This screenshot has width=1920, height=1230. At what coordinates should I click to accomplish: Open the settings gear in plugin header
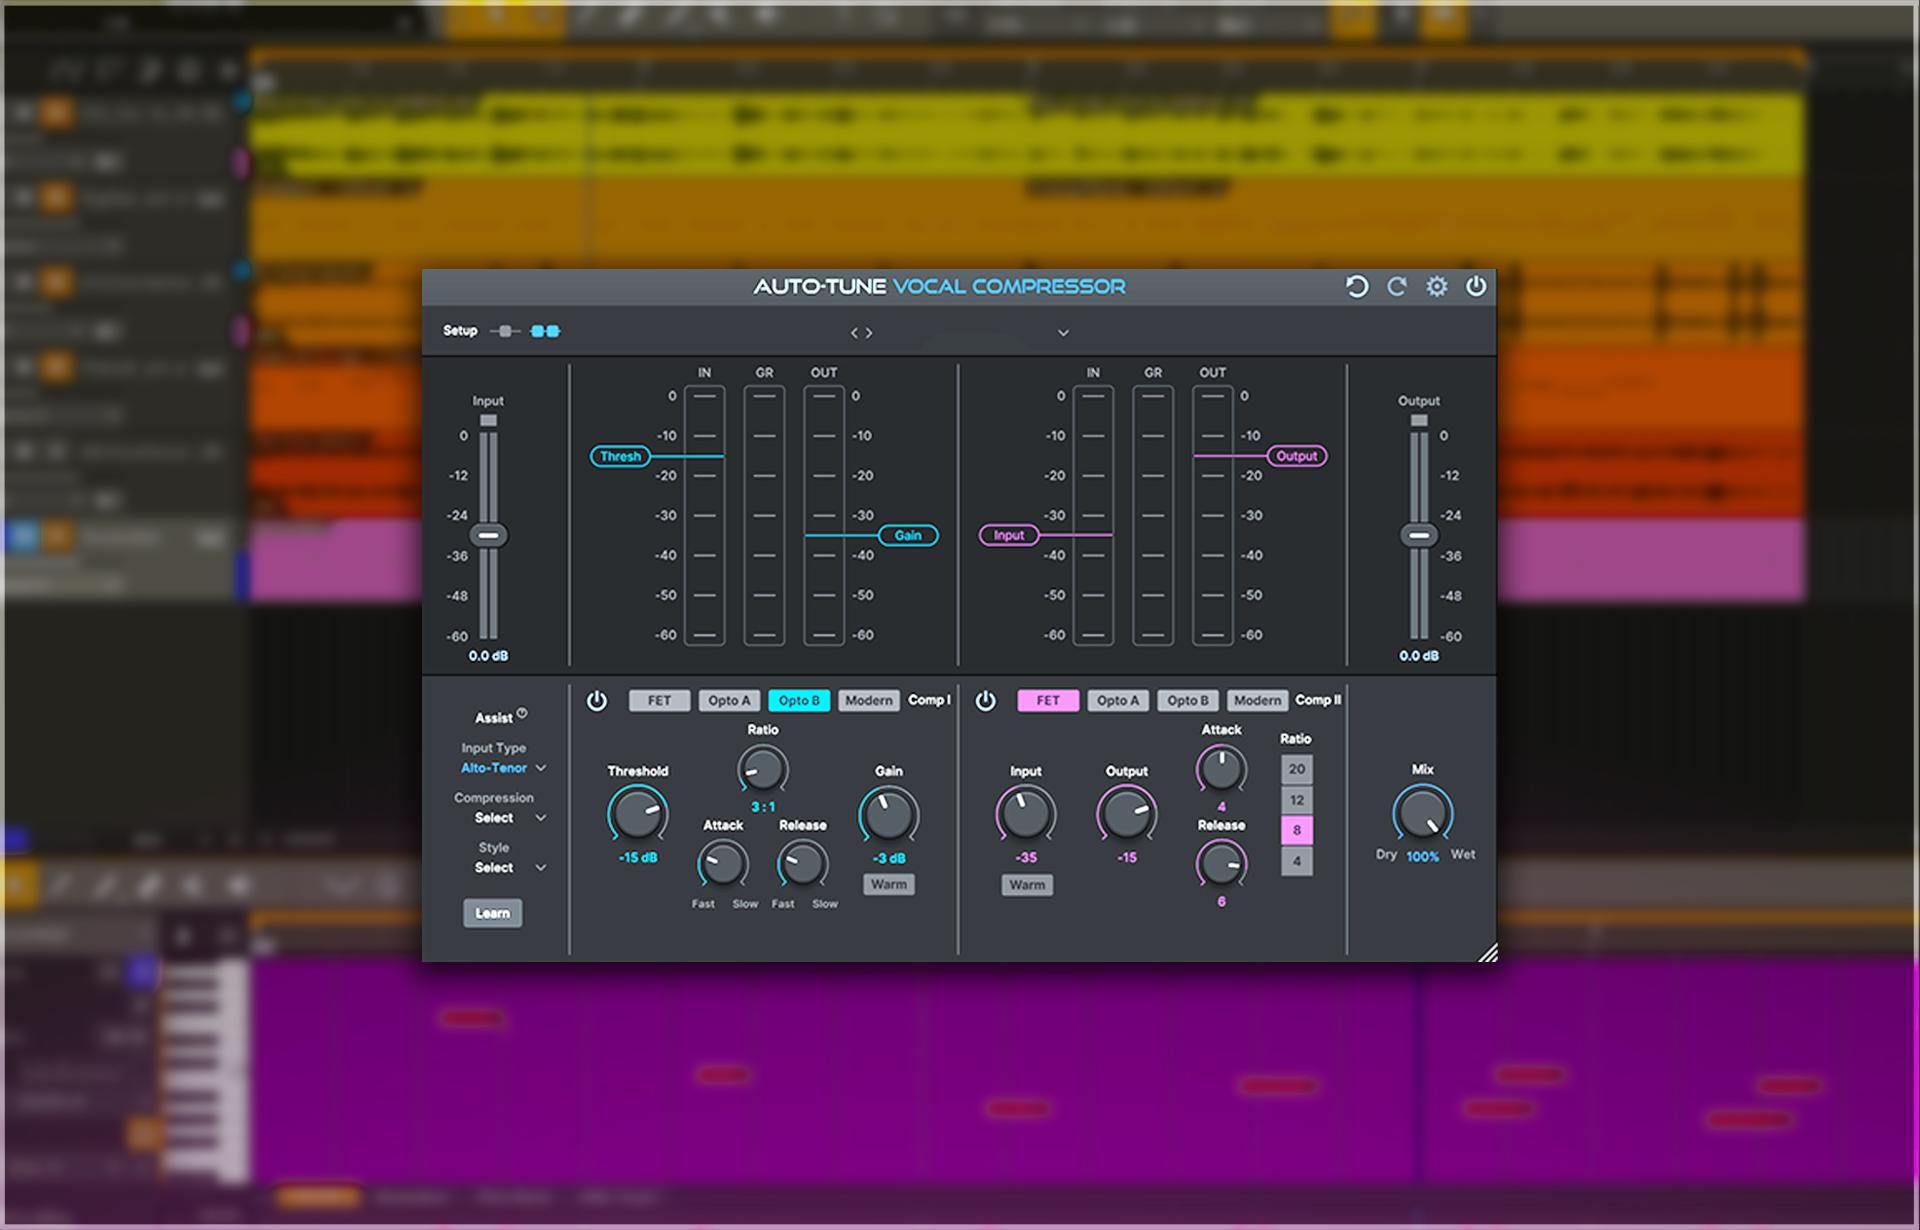[x=1437, y=287]
